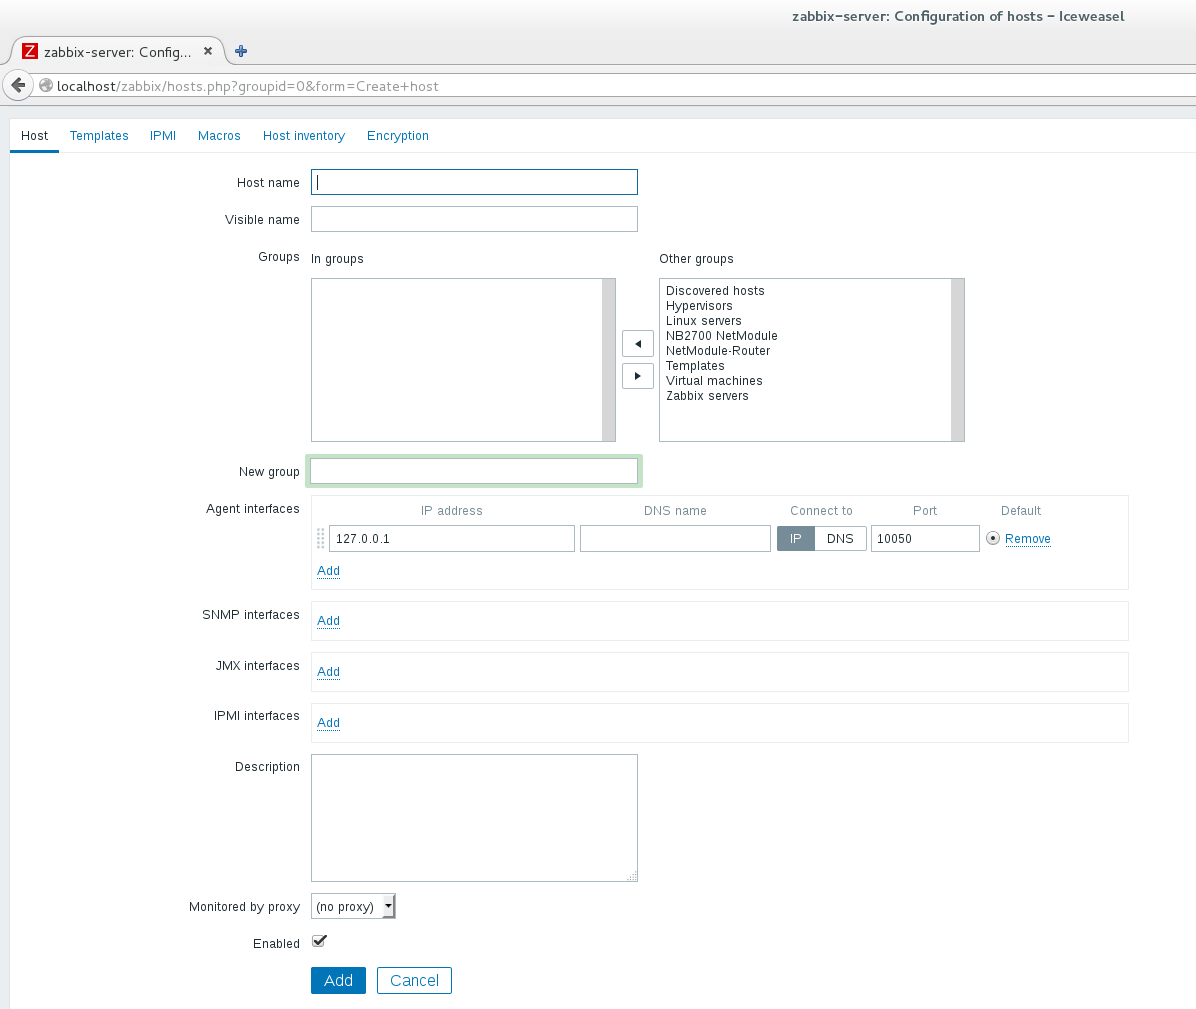Add an SNMP interface
The height and width of the screenshot is (1009, 1196).
[x=329, y=621]
